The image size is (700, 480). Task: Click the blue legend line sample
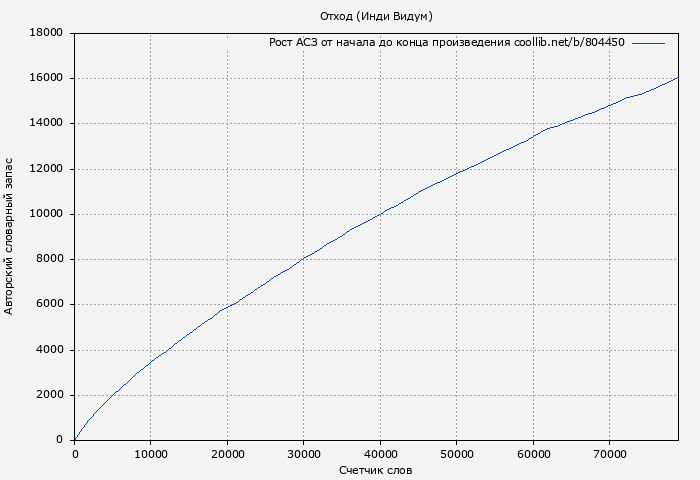tap(648, 43)
